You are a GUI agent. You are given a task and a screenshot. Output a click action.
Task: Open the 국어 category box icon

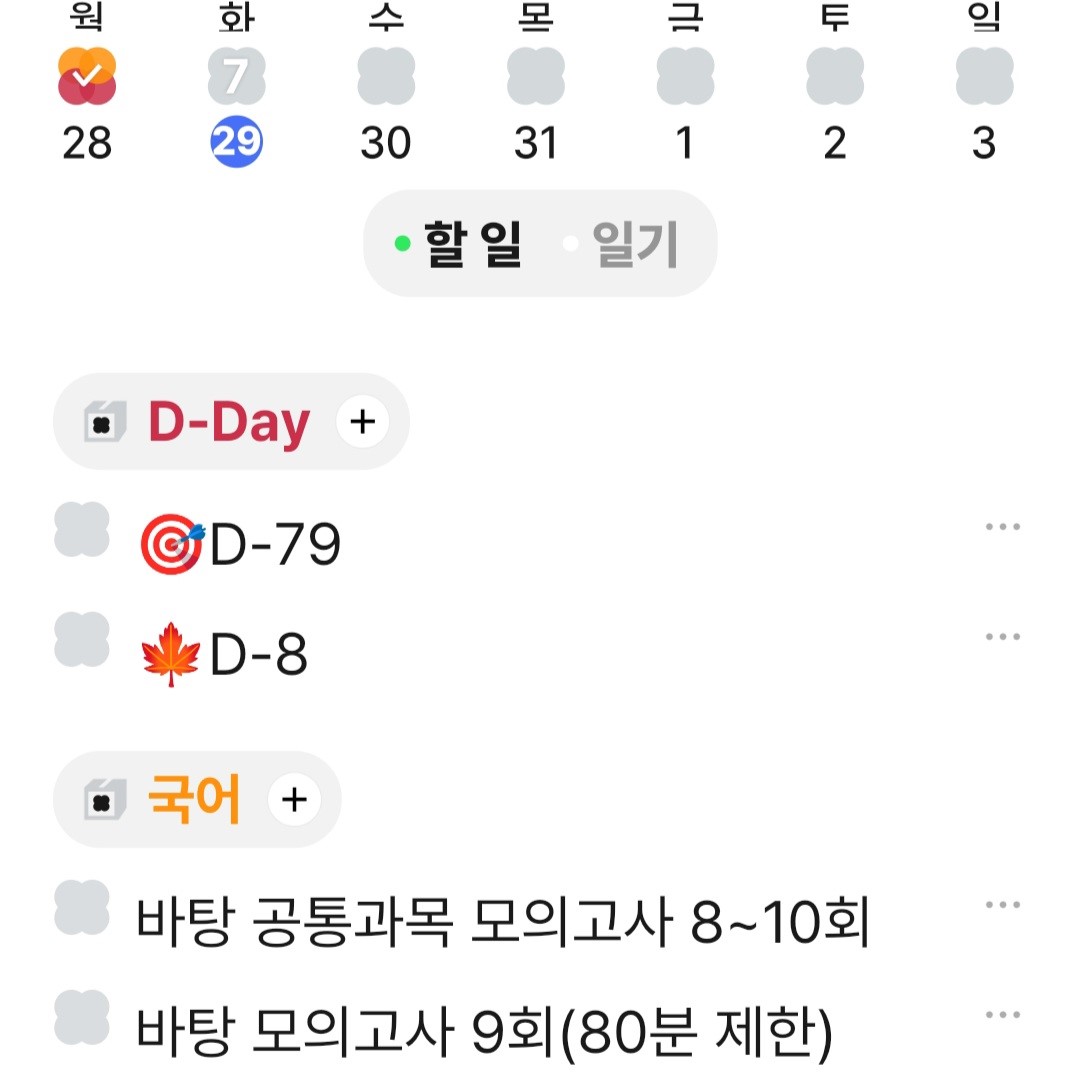(x=105, y=800)
